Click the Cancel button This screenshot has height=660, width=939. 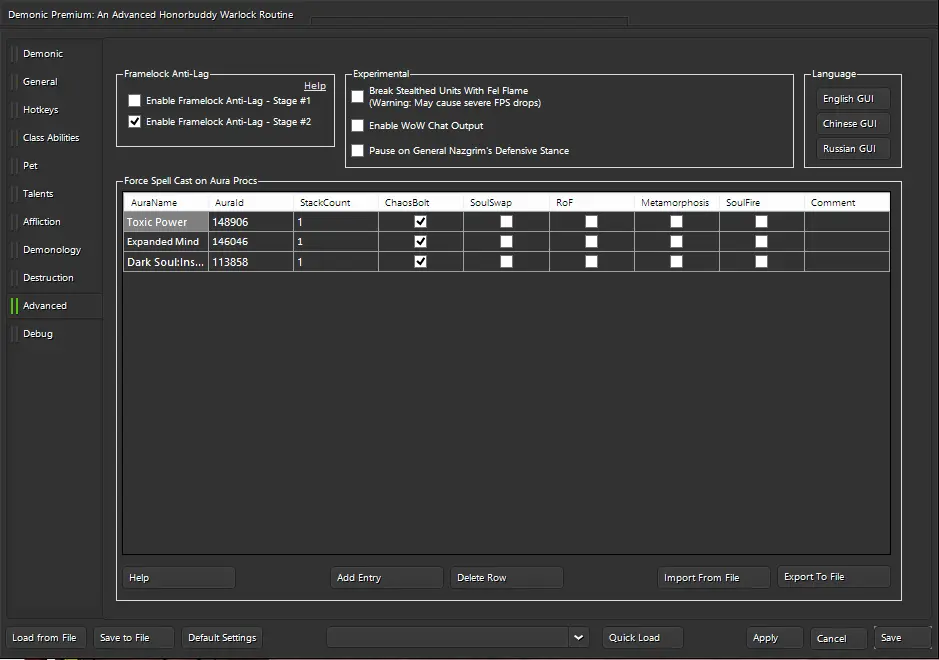tap(838, 638)
